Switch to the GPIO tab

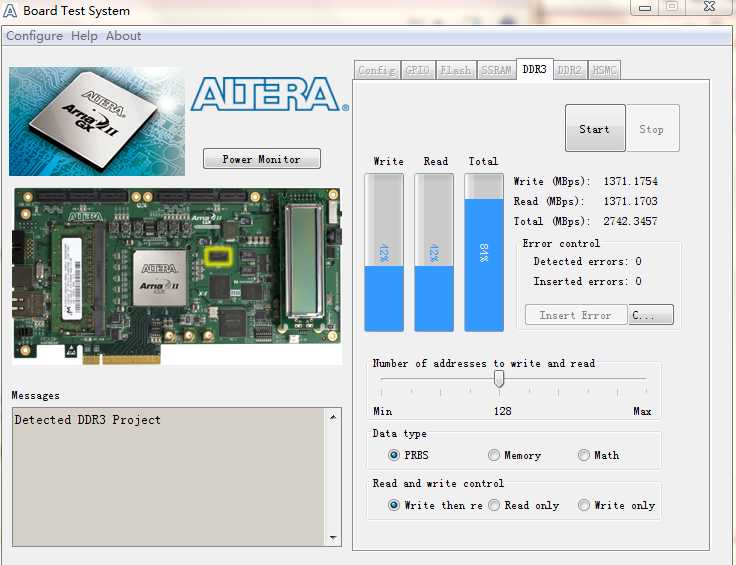pyautogui.click(x=418, y=70)
